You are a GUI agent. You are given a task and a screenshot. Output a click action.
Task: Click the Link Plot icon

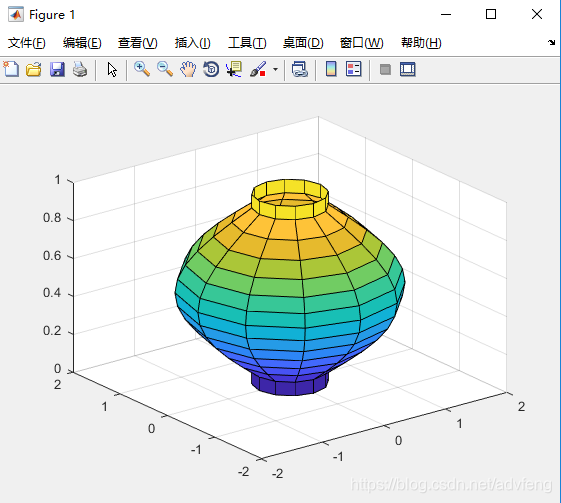(x=300, y=69)
